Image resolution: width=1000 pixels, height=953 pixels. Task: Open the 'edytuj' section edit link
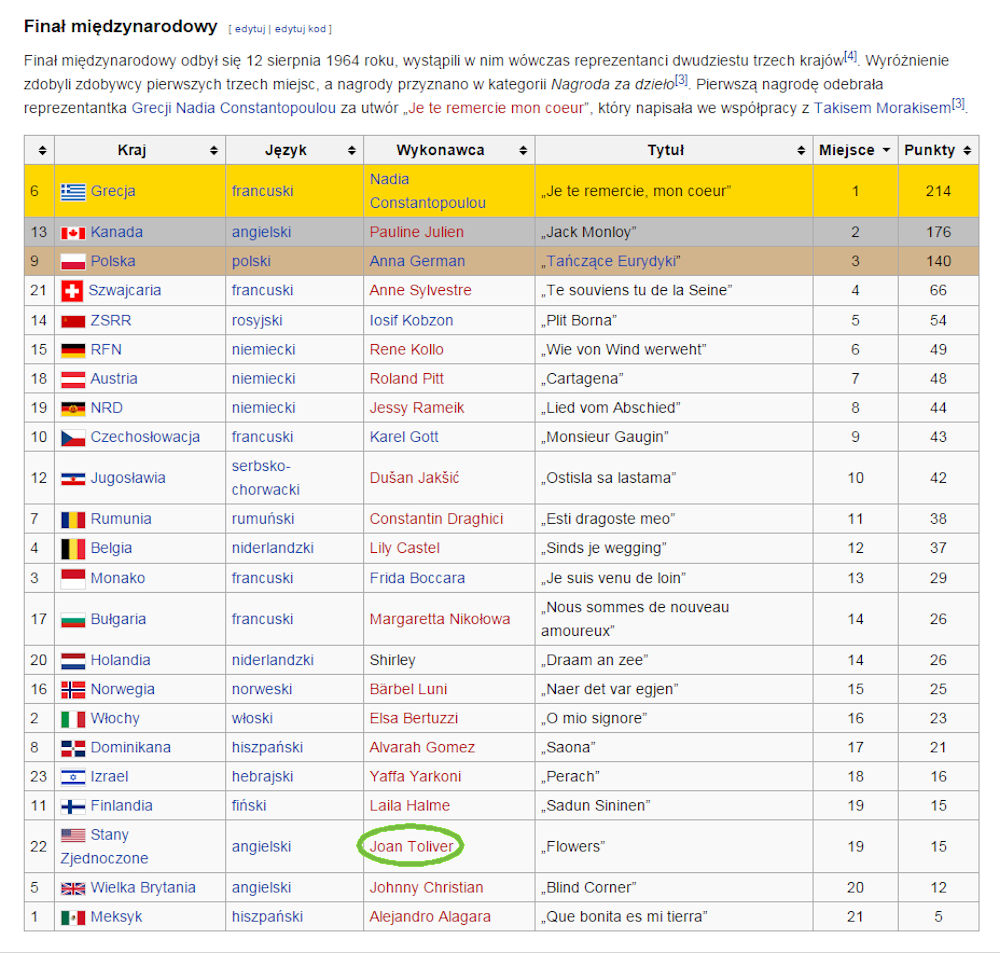249,29
